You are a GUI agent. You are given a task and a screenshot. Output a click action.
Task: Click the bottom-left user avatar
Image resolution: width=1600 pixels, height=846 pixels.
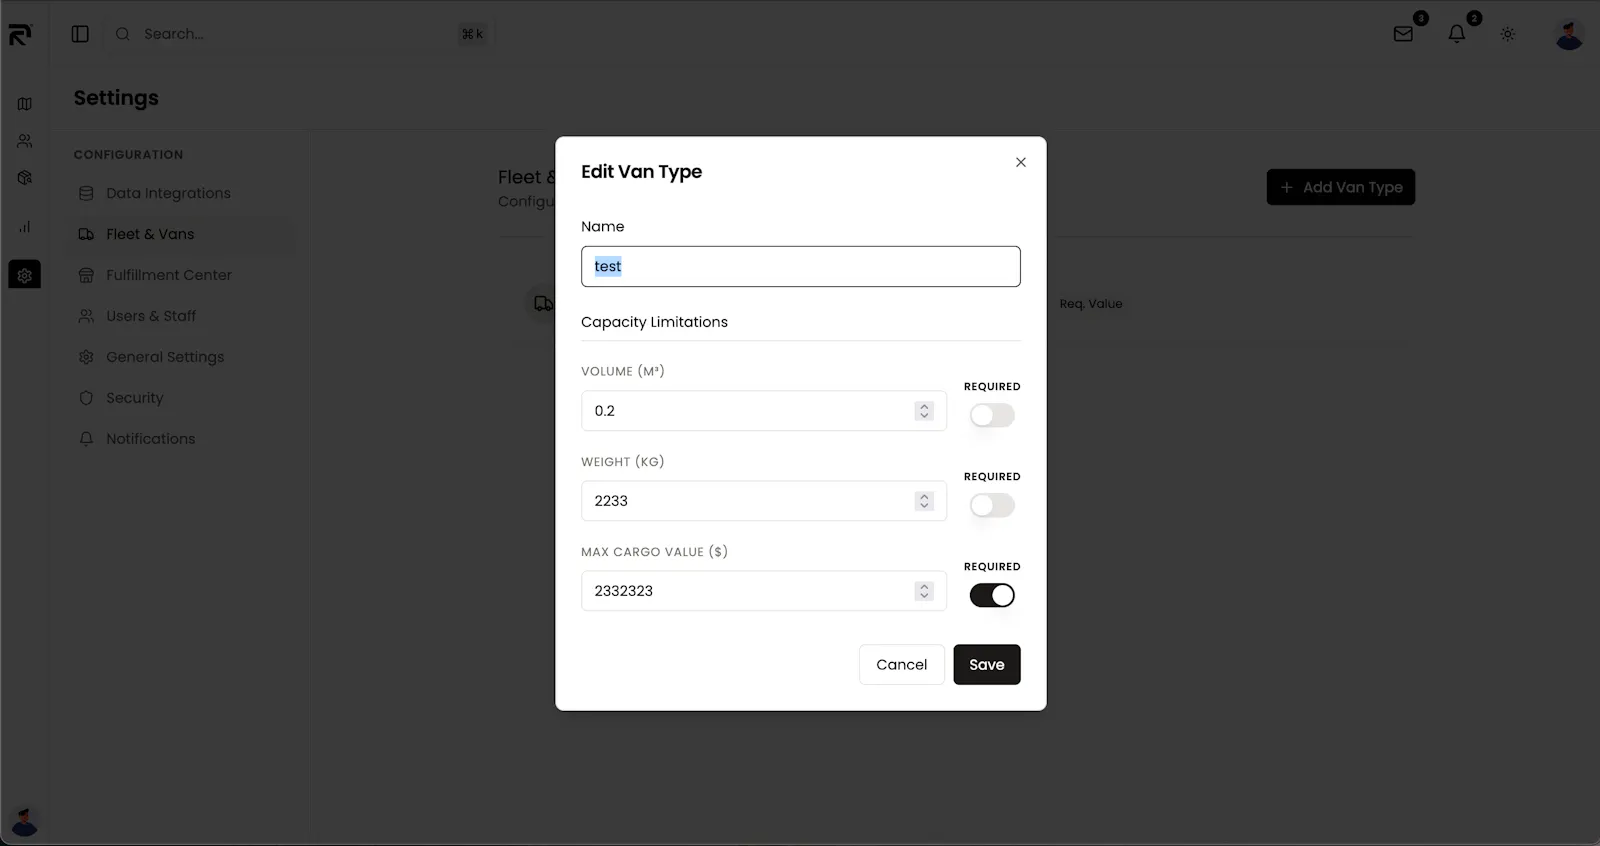[25, 822]
